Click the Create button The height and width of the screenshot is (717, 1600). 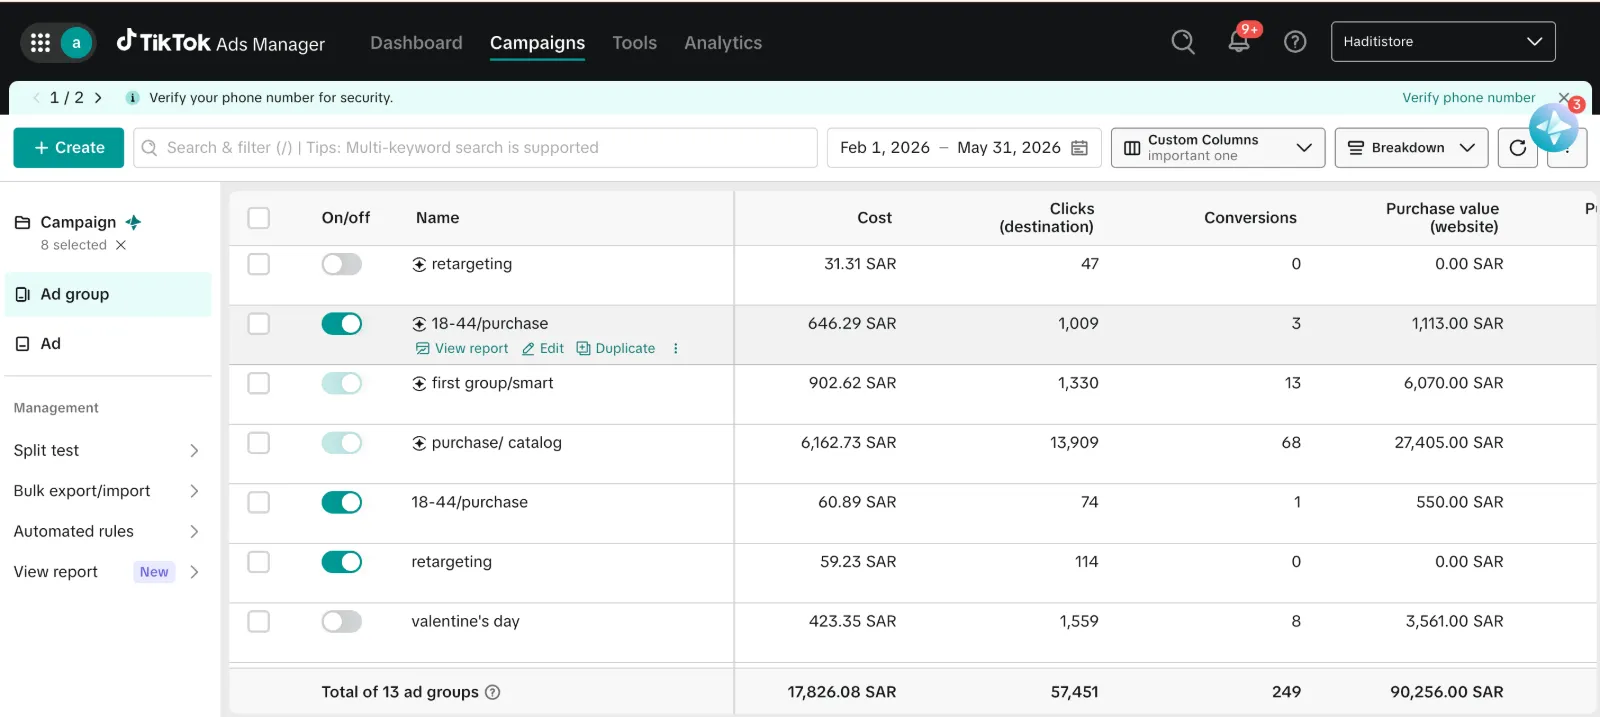69,148
